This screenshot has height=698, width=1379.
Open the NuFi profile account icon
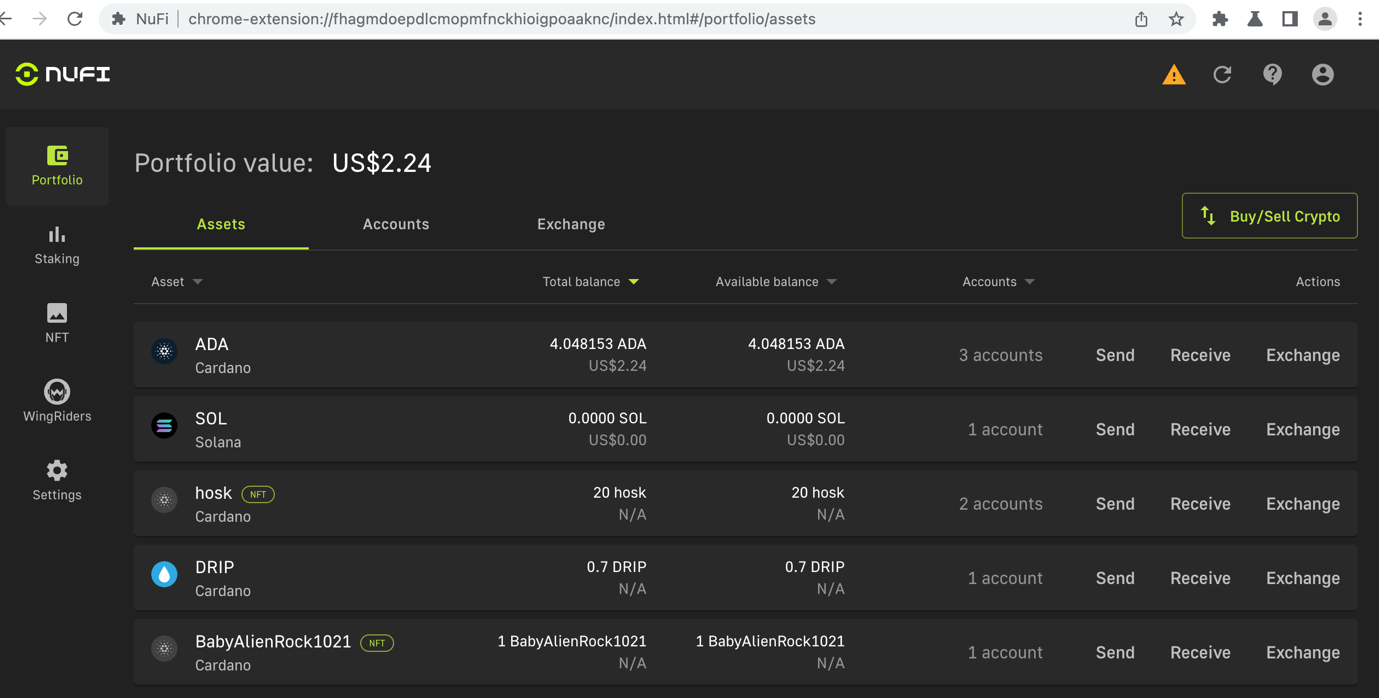click(1323, 75)
